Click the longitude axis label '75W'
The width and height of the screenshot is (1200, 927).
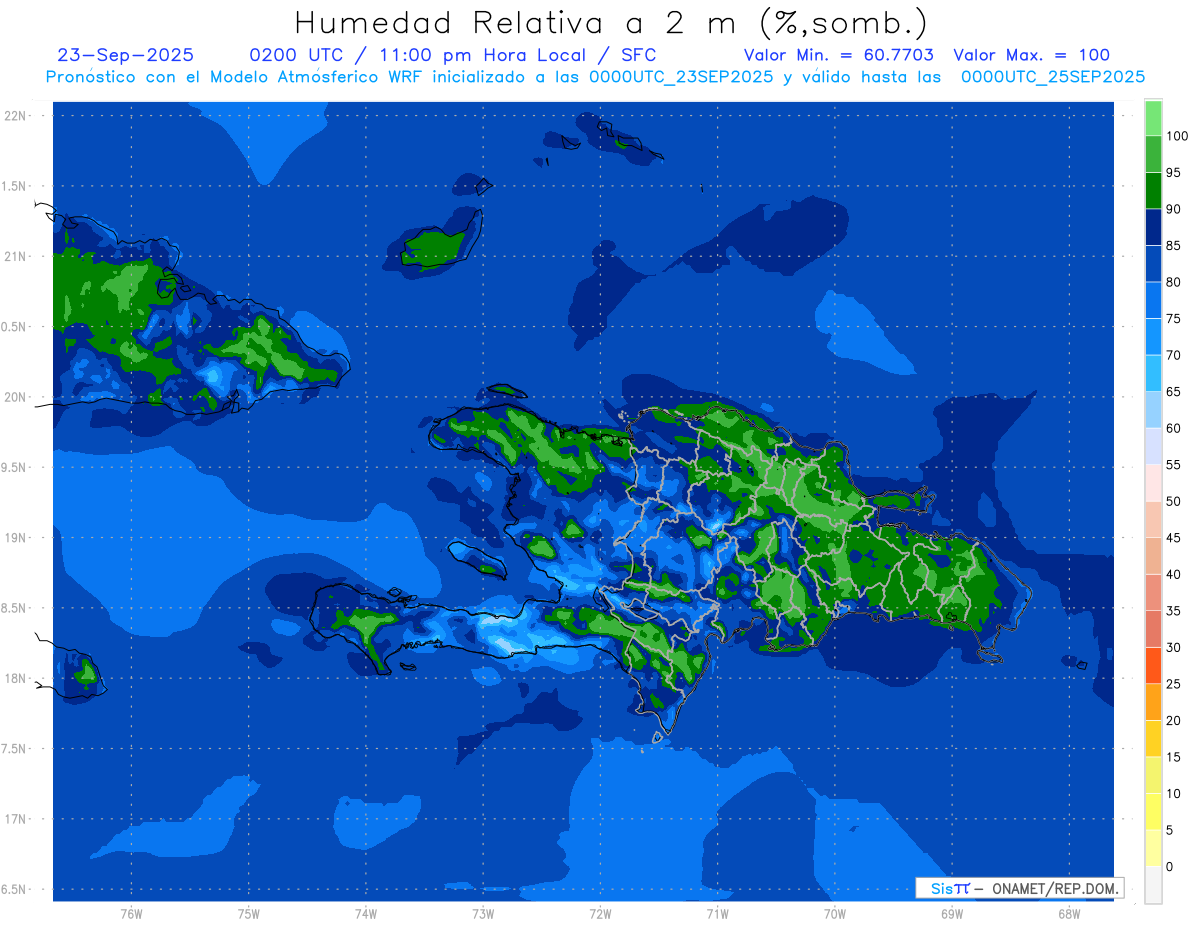tap(249, 914)
